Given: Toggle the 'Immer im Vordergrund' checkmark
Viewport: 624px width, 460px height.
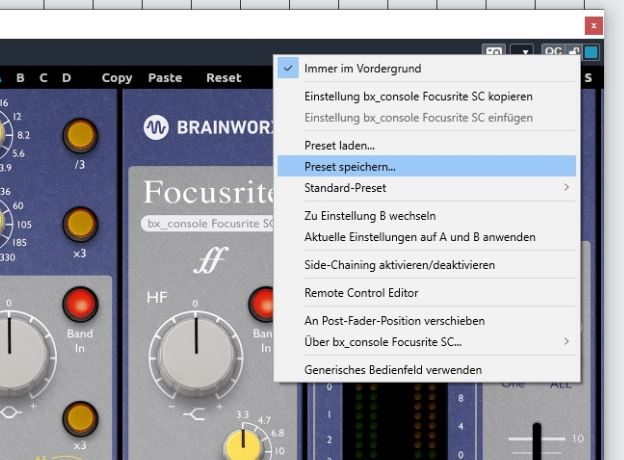Looking at the screenshot, I should (427, 68).
